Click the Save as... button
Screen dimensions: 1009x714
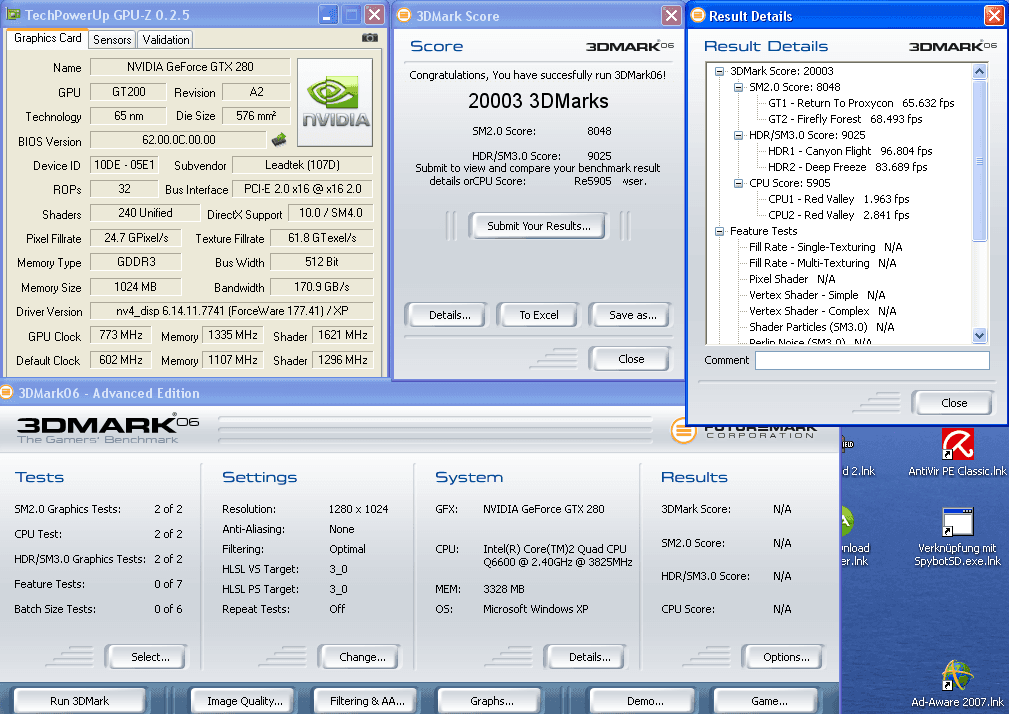[x=633, y=315]
